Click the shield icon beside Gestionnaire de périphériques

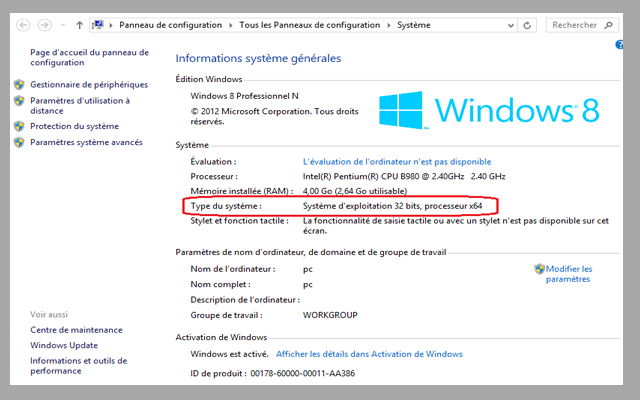point(20,85)
